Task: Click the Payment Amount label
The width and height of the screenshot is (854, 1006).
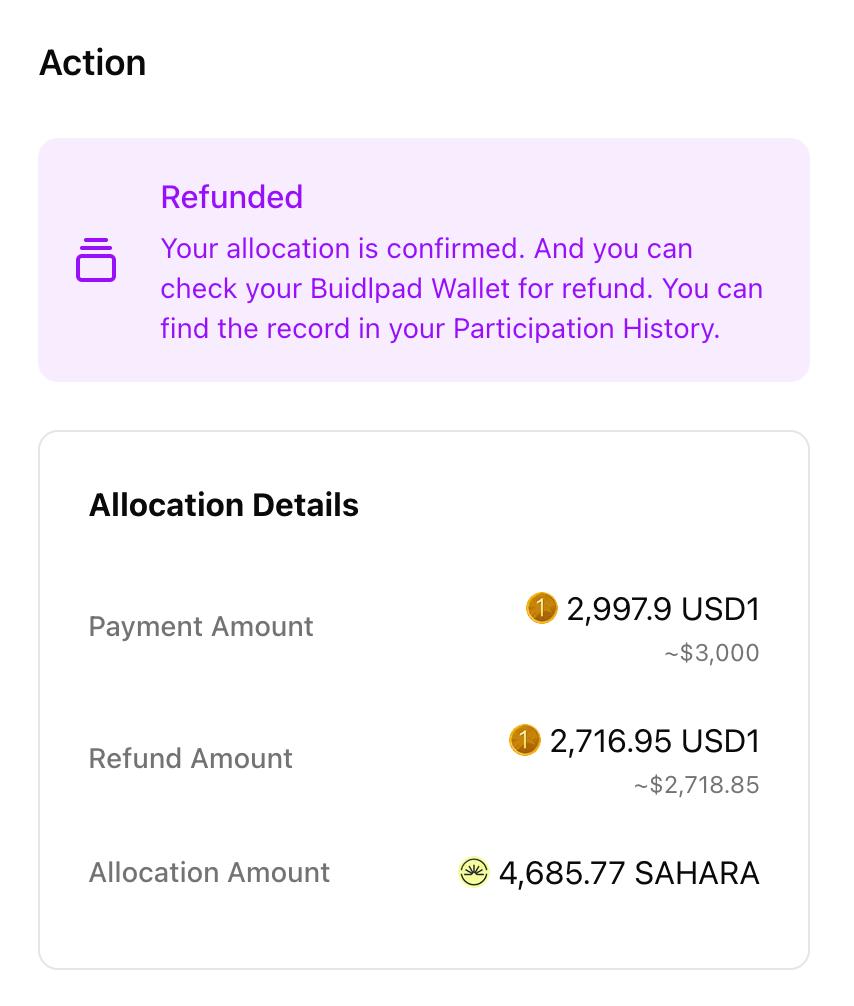Action: (x=201, y=626)
